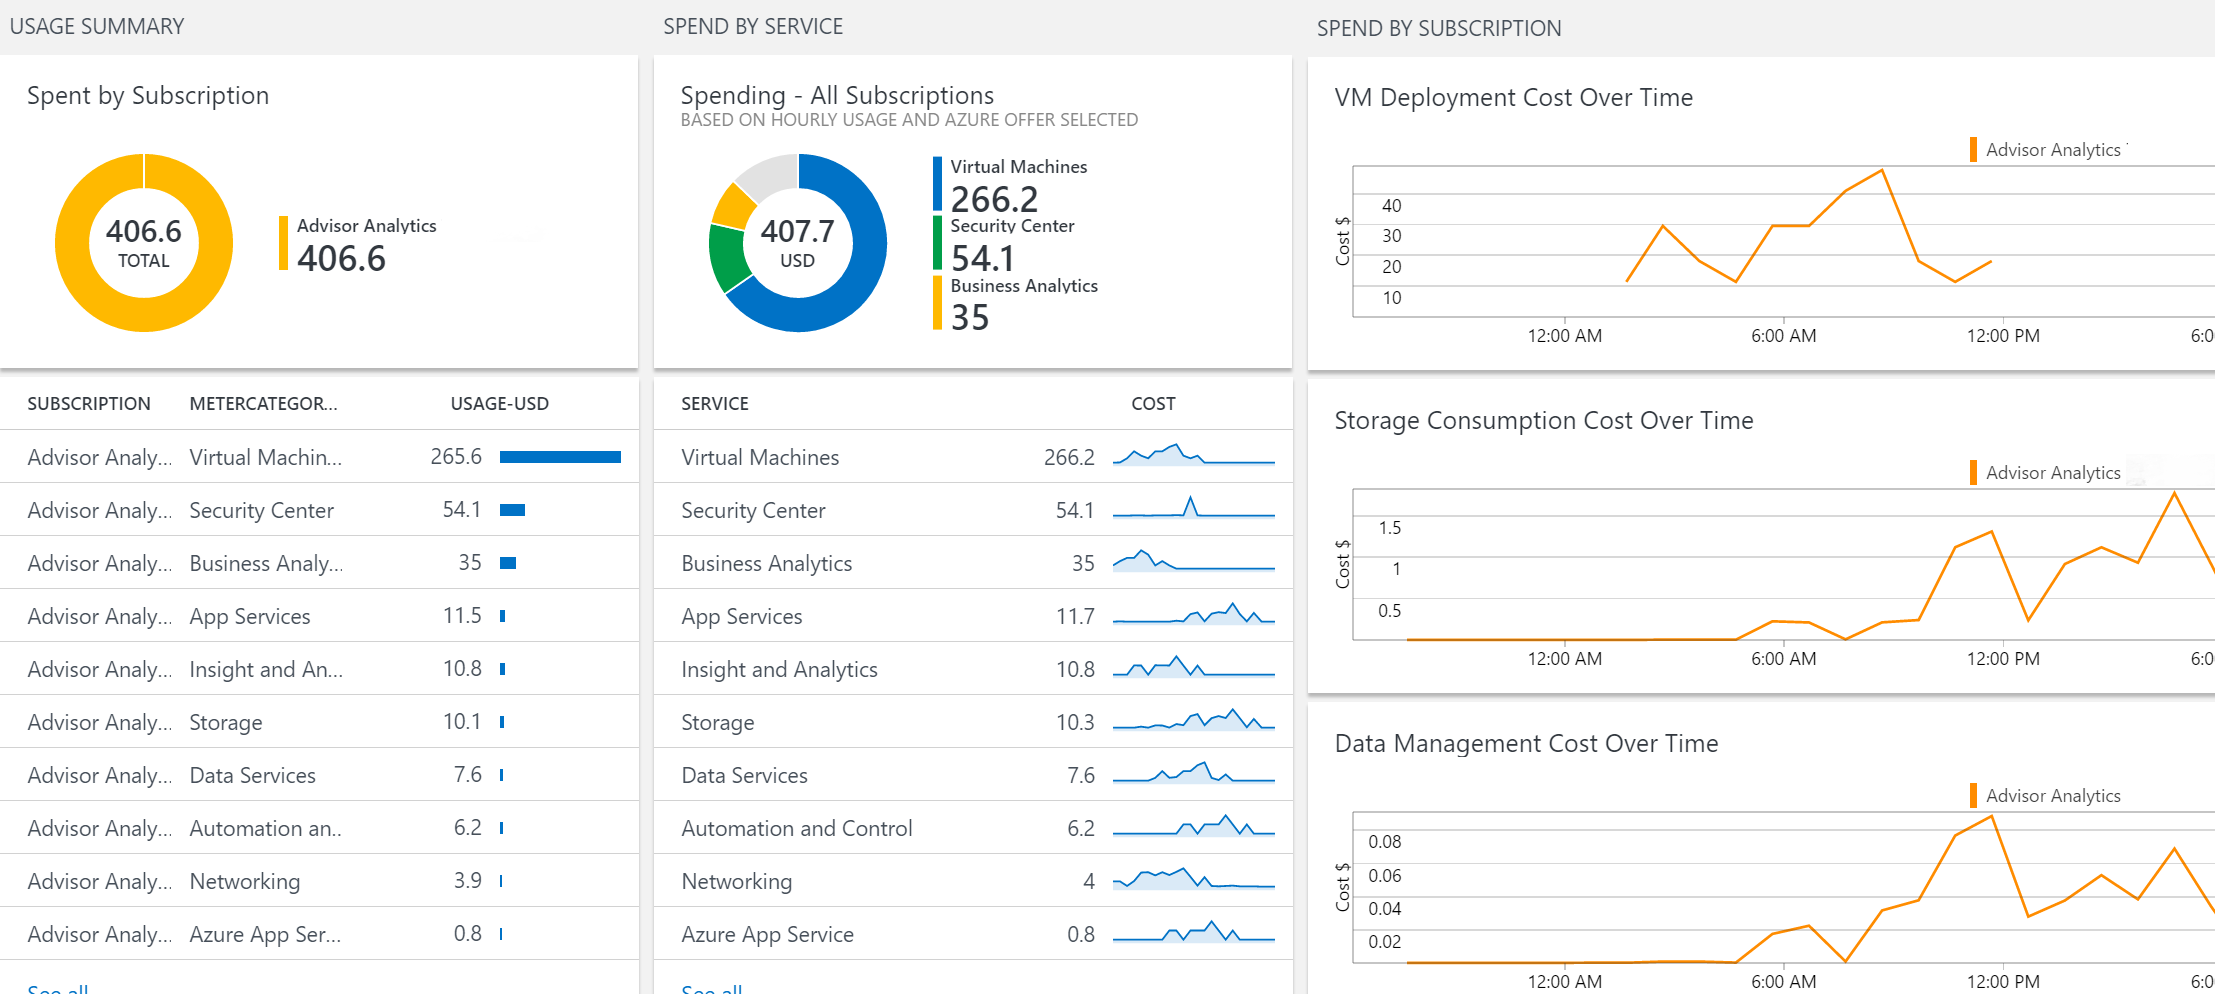
Task: Select the green Security Center legend swatch
Action: (x=937, y=243)
